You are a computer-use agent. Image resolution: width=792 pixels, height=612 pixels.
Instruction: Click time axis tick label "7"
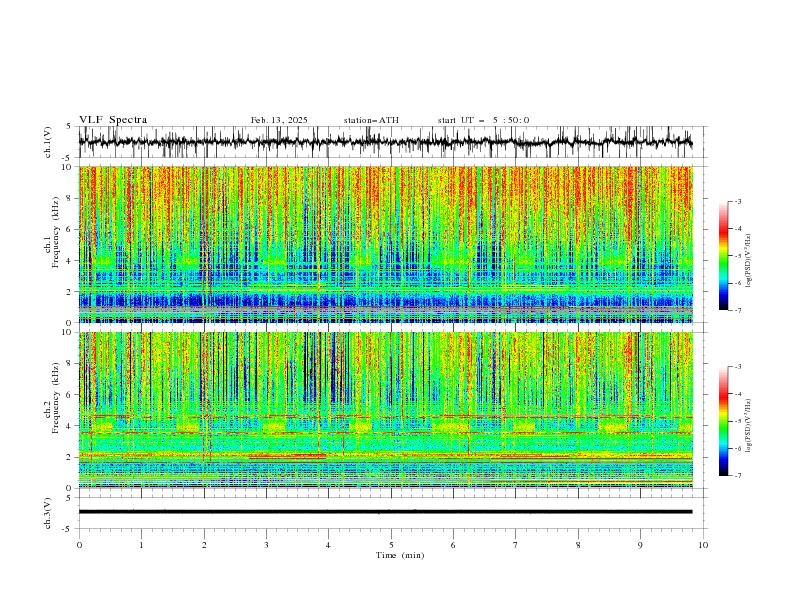coord(516,545)
